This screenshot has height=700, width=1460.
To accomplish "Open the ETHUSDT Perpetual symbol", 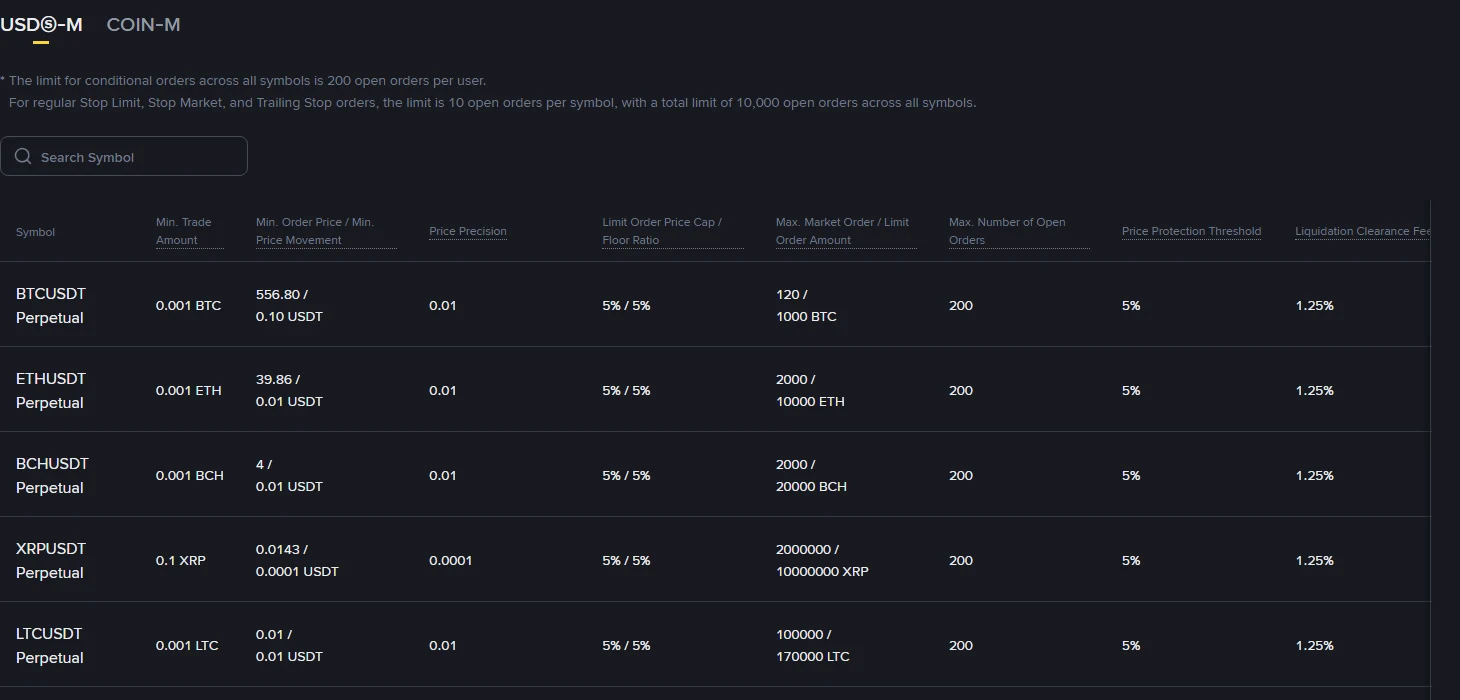I will (51, 391).
